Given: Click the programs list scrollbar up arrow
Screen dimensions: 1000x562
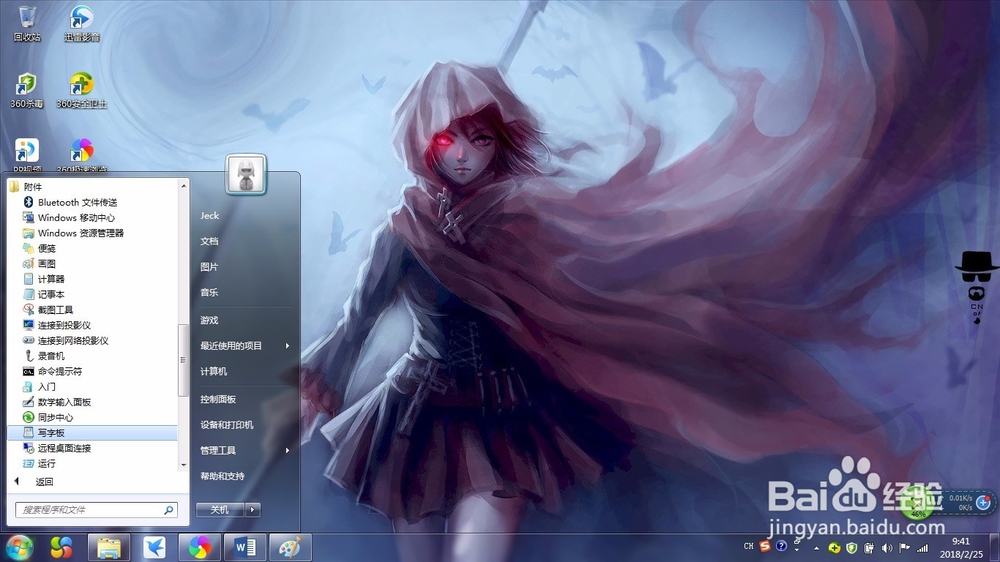Looking at the screenshot, I should [x=184, y=186].
